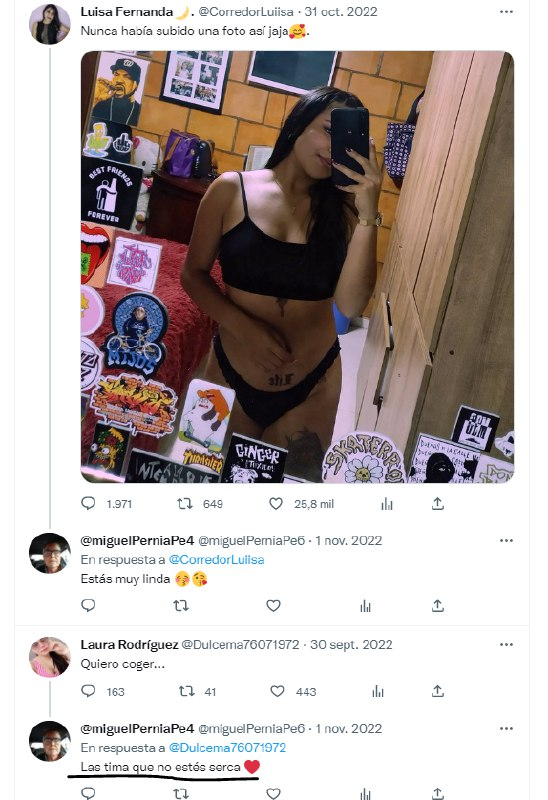The width and height of the screenshot is (548, 800).
Task: Open the @Dulcema76071972 mention link
Action: pos(227,748)
